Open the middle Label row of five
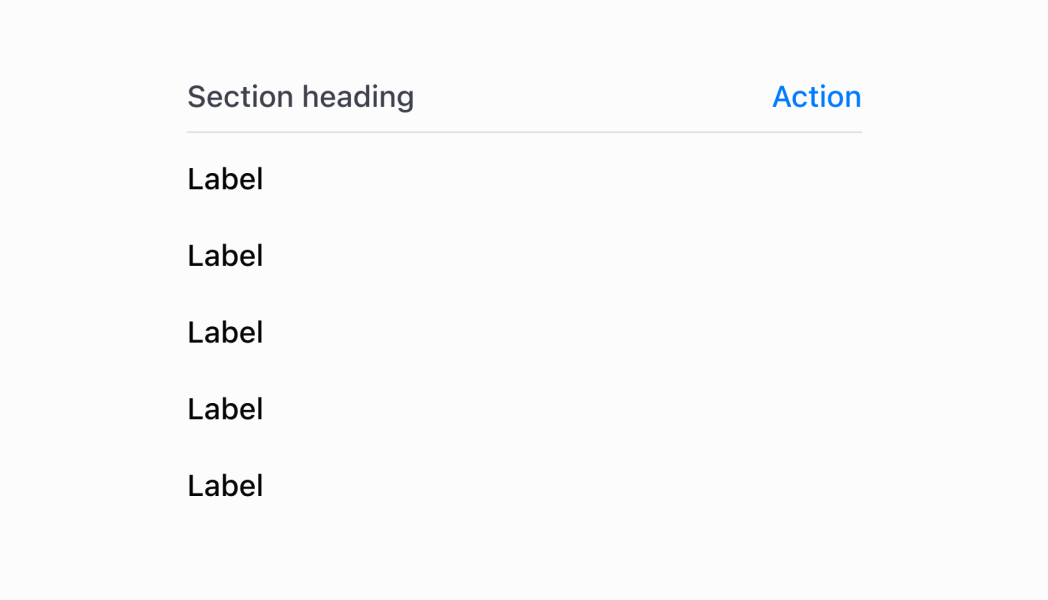The width and height of the screenshot is (1048, 600). 225,333
